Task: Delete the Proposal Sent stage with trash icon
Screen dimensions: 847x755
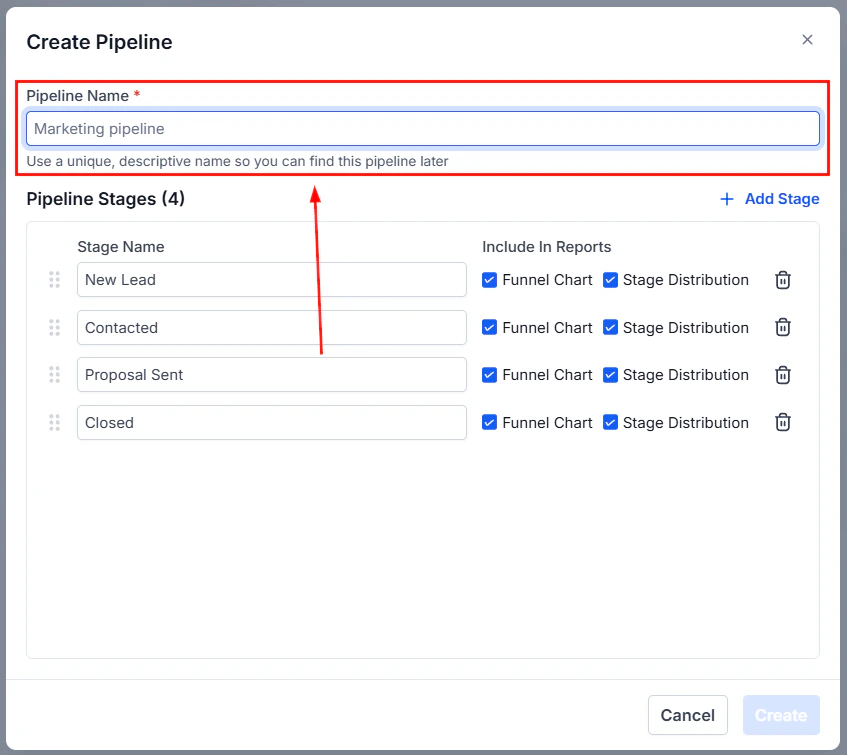Action: click(782, 375)
